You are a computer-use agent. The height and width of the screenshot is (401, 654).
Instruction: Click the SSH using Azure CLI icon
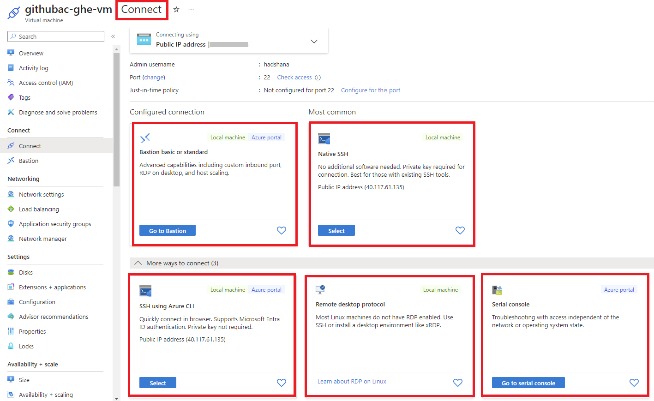pyautogui.click(x=145, y=290)
